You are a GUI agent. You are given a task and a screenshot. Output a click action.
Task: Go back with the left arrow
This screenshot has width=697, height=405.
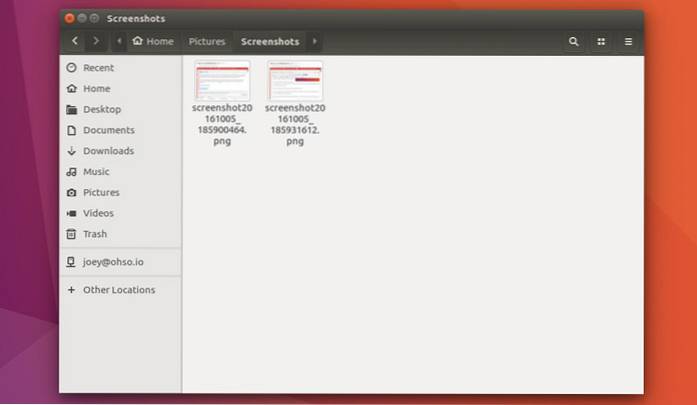coord(75,41)
